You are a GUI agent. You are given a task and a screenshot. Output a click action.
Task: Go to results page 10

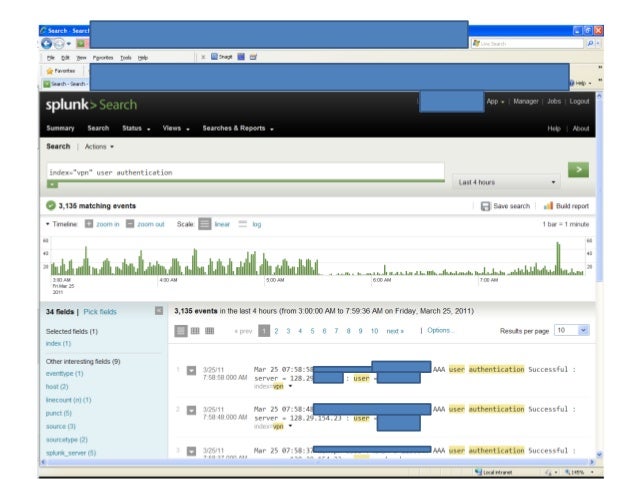click(x=374, y=331)
